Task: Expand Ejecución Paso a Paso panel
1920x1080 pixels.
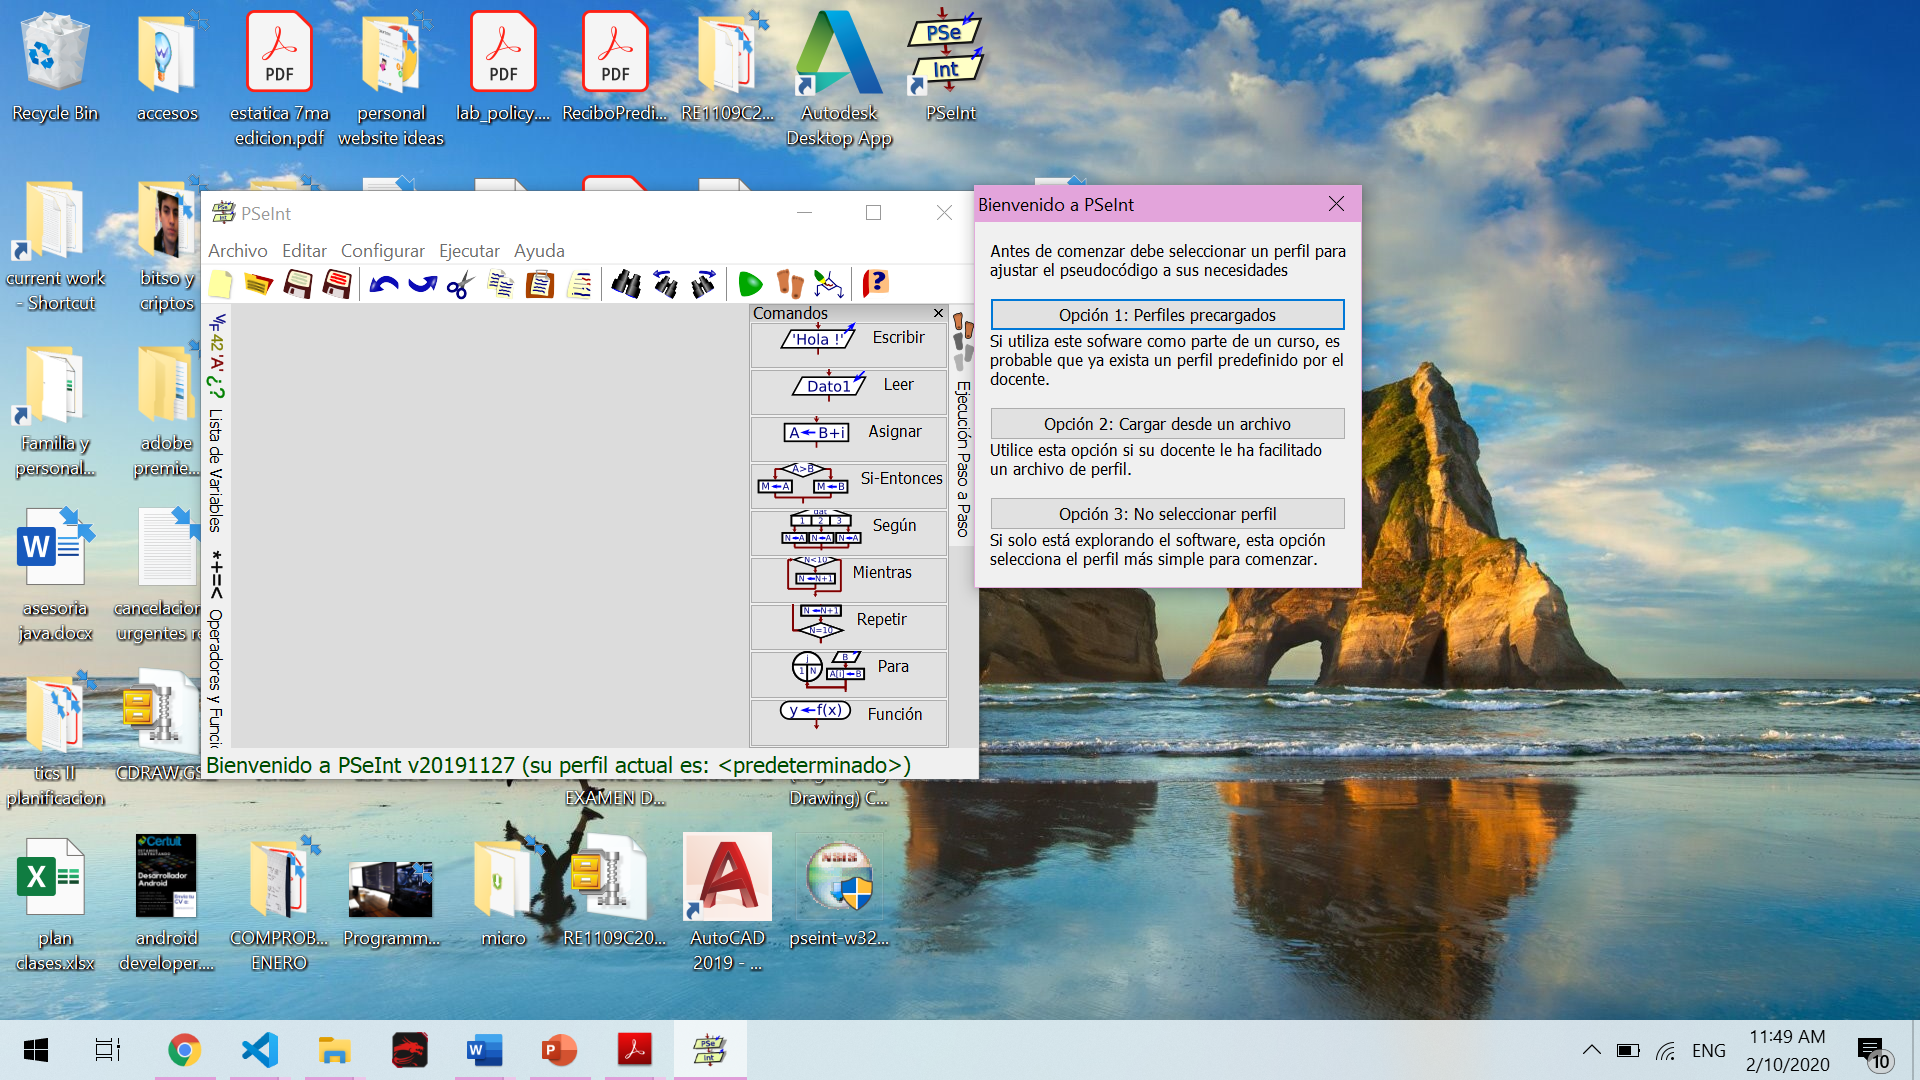Action: [x=962, y=458]
